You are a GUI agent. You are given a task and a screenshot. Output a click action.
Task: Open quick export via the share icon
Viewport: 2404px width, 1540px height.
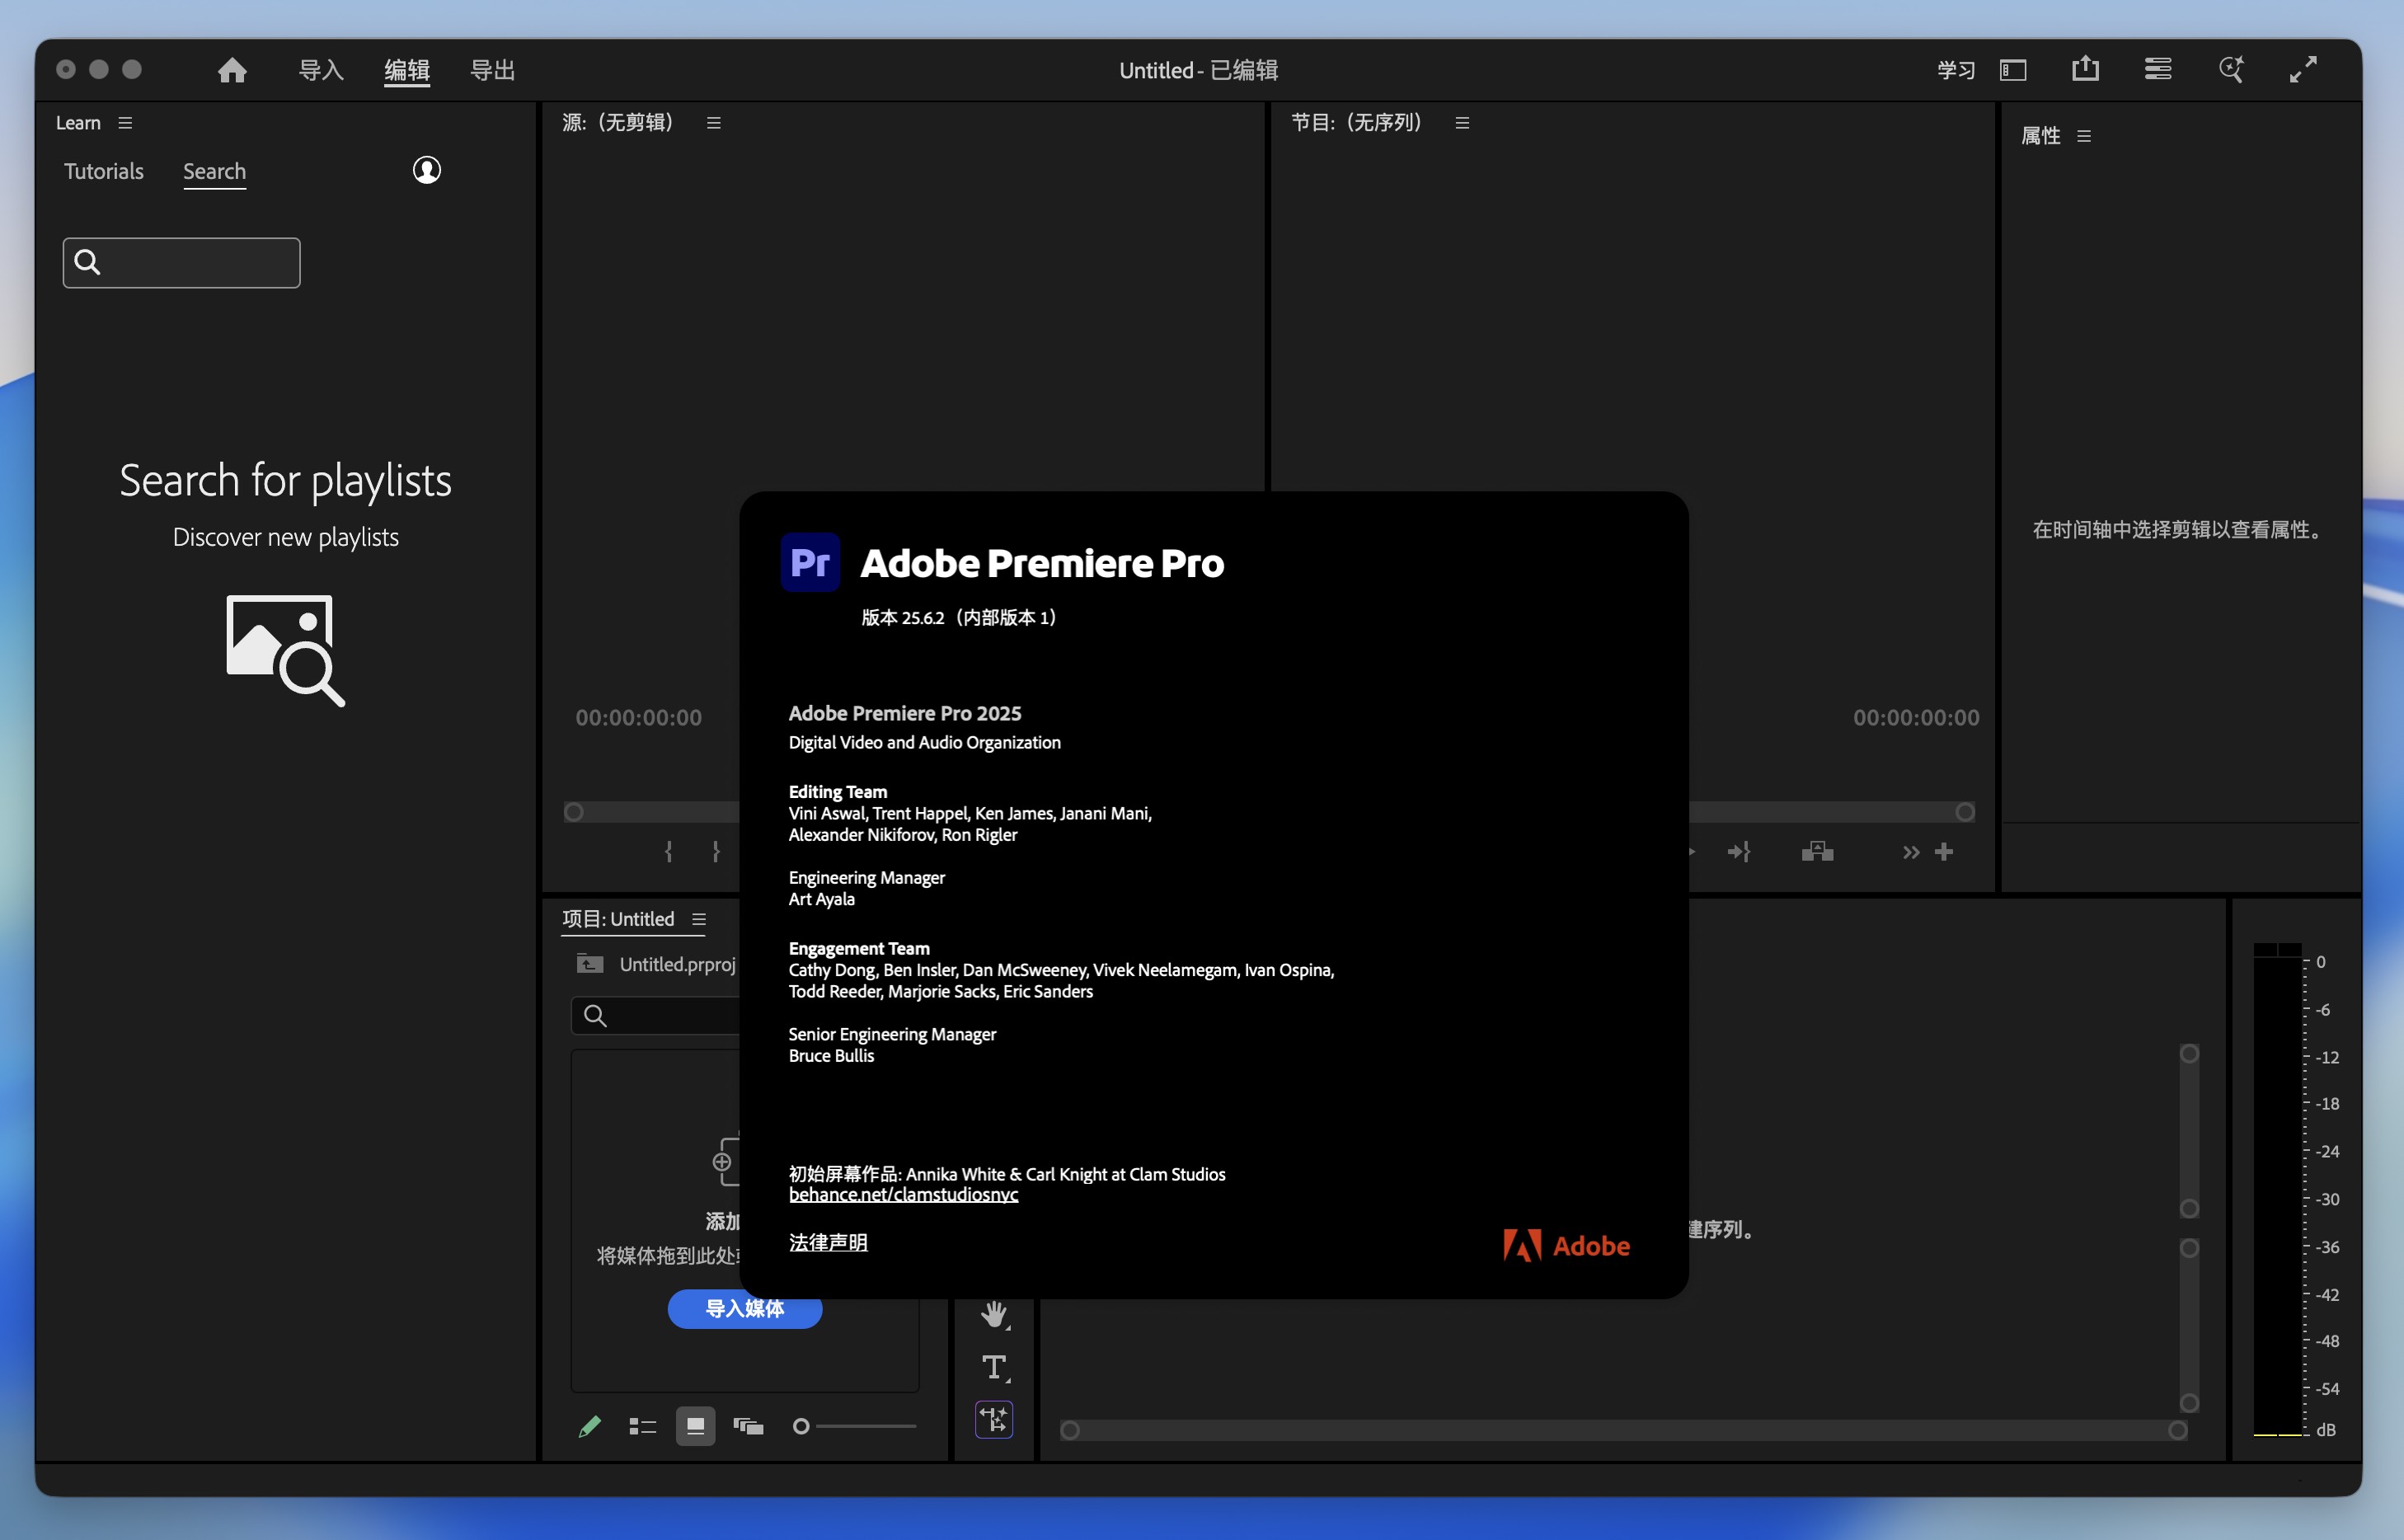(x=2085, y=69)
